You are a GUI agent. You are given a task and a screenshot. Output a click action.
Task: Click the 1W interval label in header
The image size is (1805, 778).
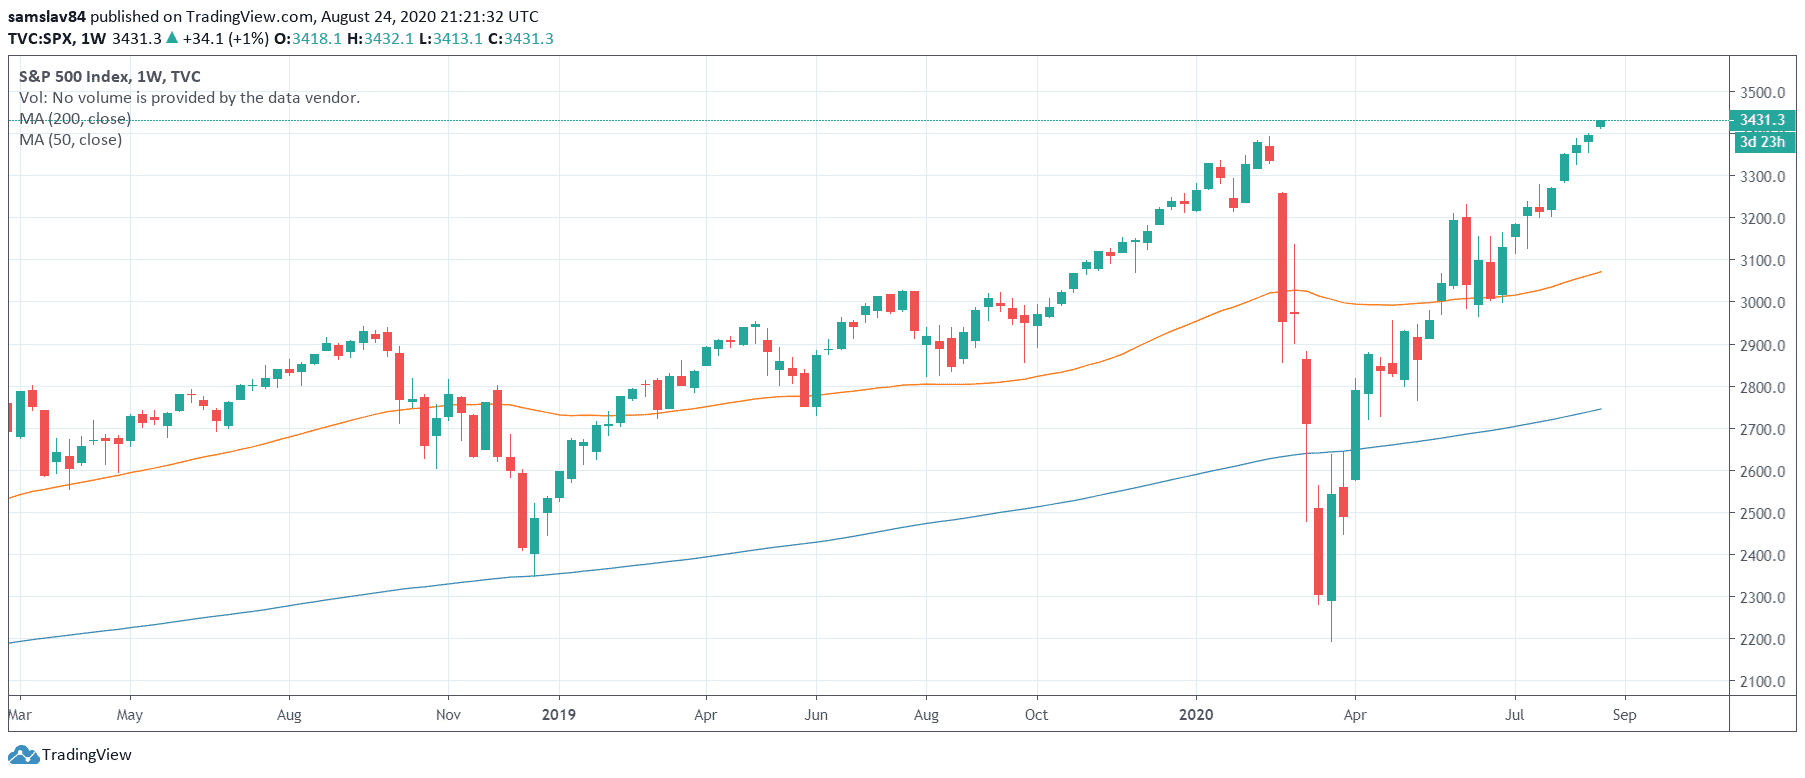tap(93, 38)
